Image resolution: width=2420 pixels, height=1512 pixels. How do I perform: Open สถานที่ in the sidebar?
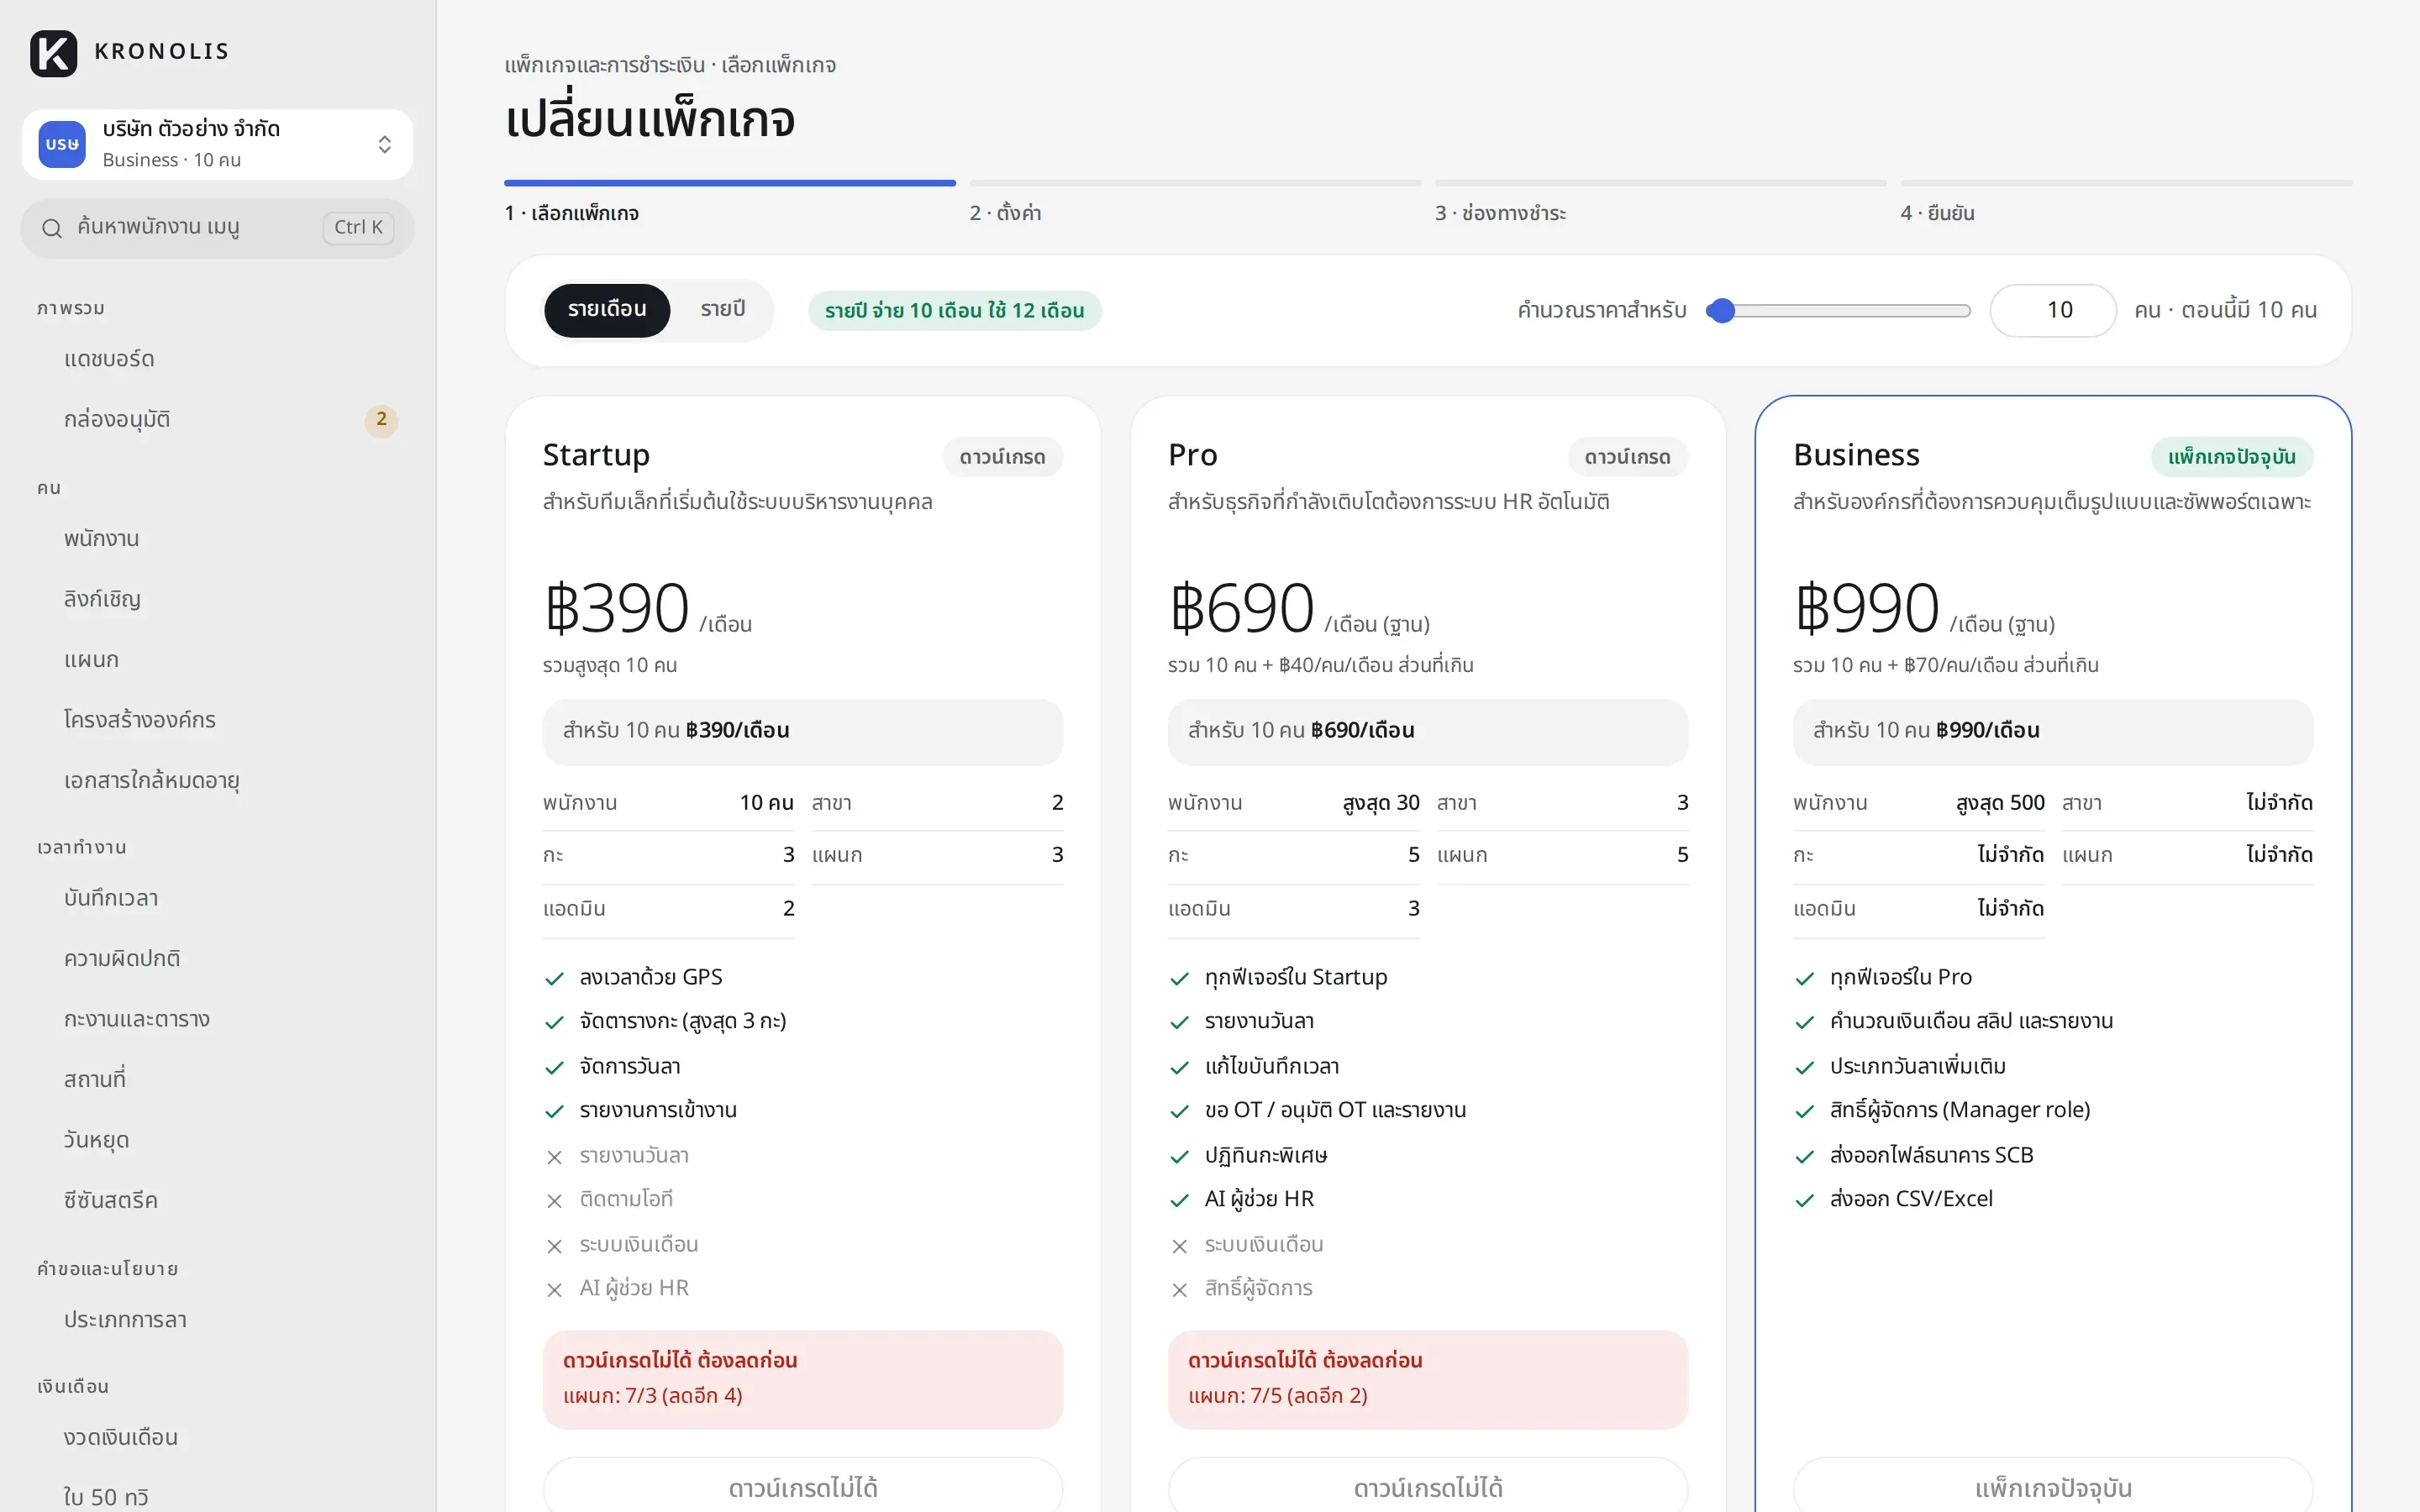217,1080
